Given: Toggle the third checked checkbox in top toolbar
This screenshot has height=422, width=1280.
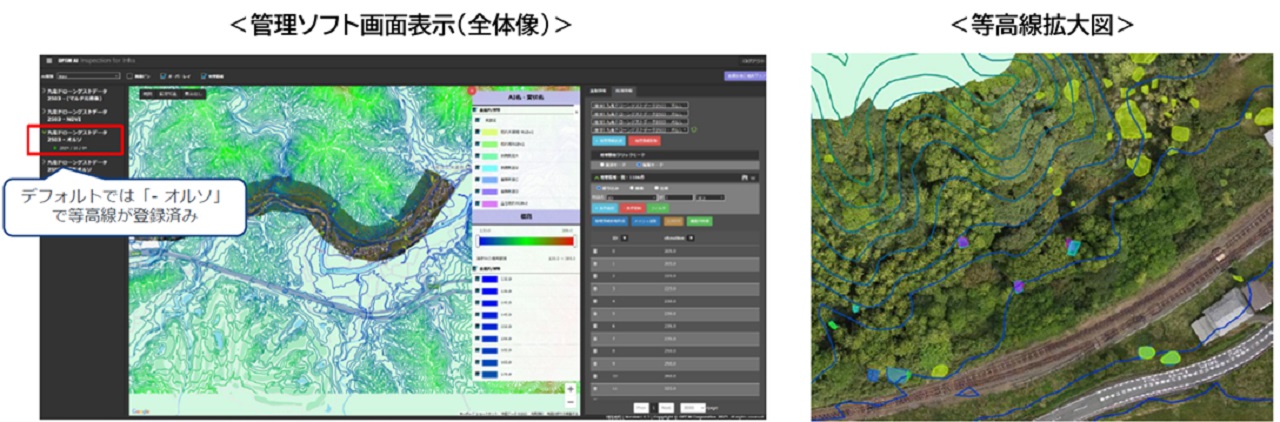Looking at the screenshot, I should click(204, 75).
